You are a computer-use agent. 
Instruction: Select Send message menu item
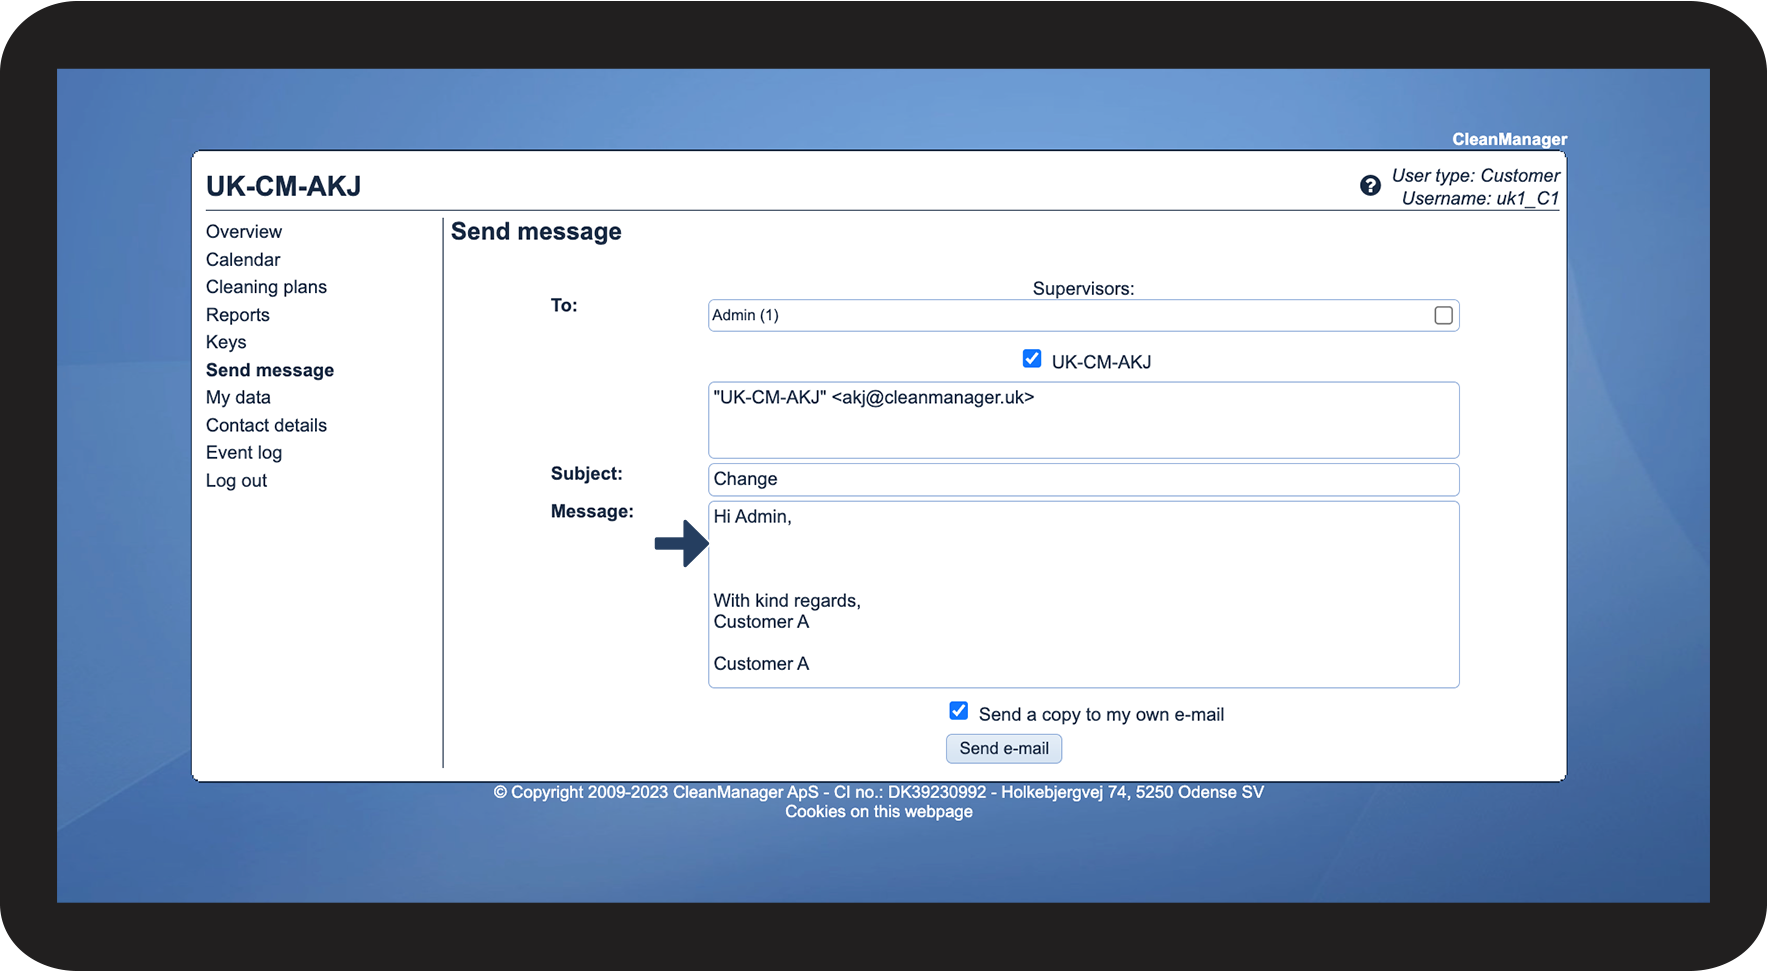click(270, 370)
